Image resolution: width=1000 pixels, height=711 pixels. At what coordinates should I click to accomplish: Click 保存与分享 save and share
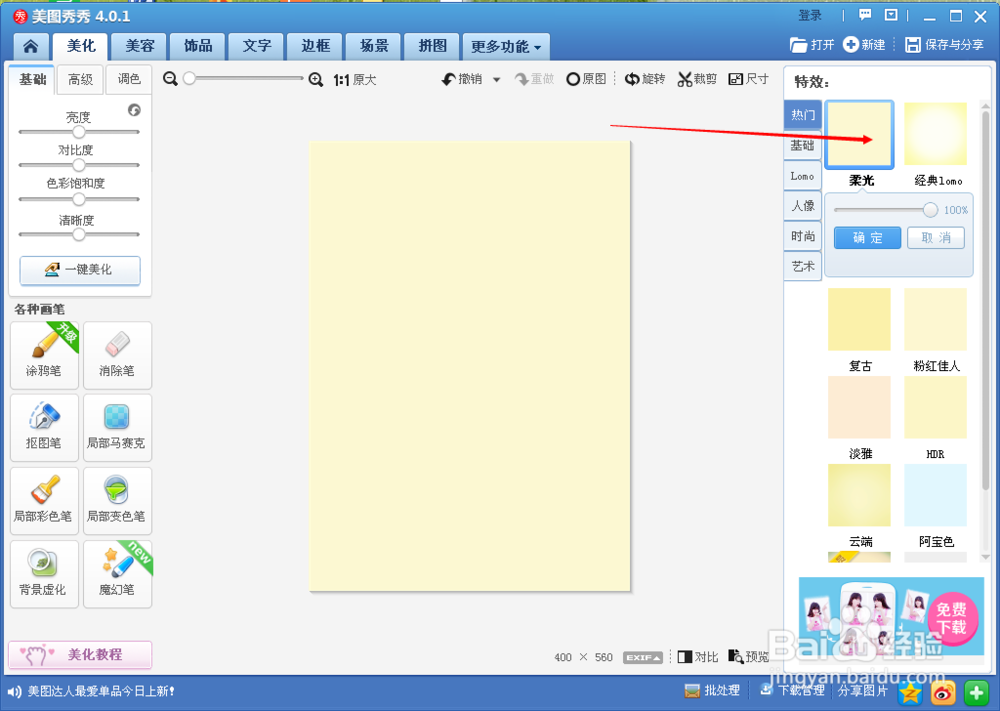tap(945, 45)
